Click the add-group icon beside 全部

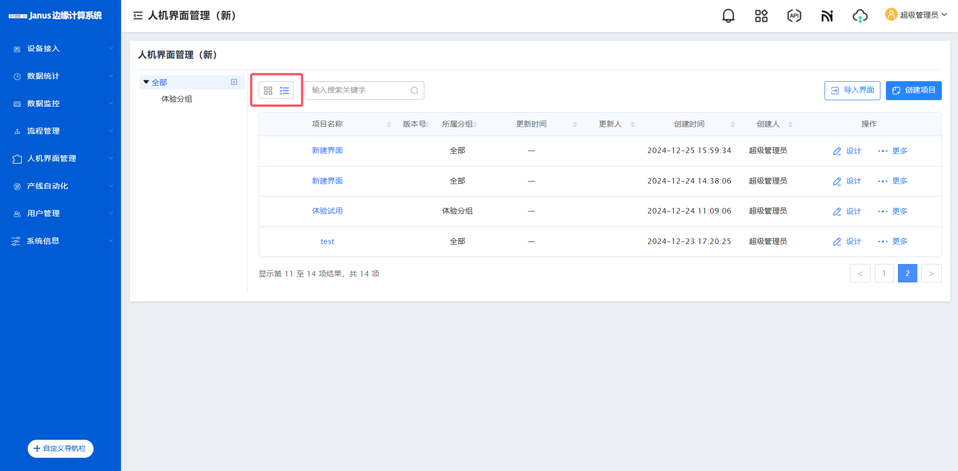coord(234,82)
